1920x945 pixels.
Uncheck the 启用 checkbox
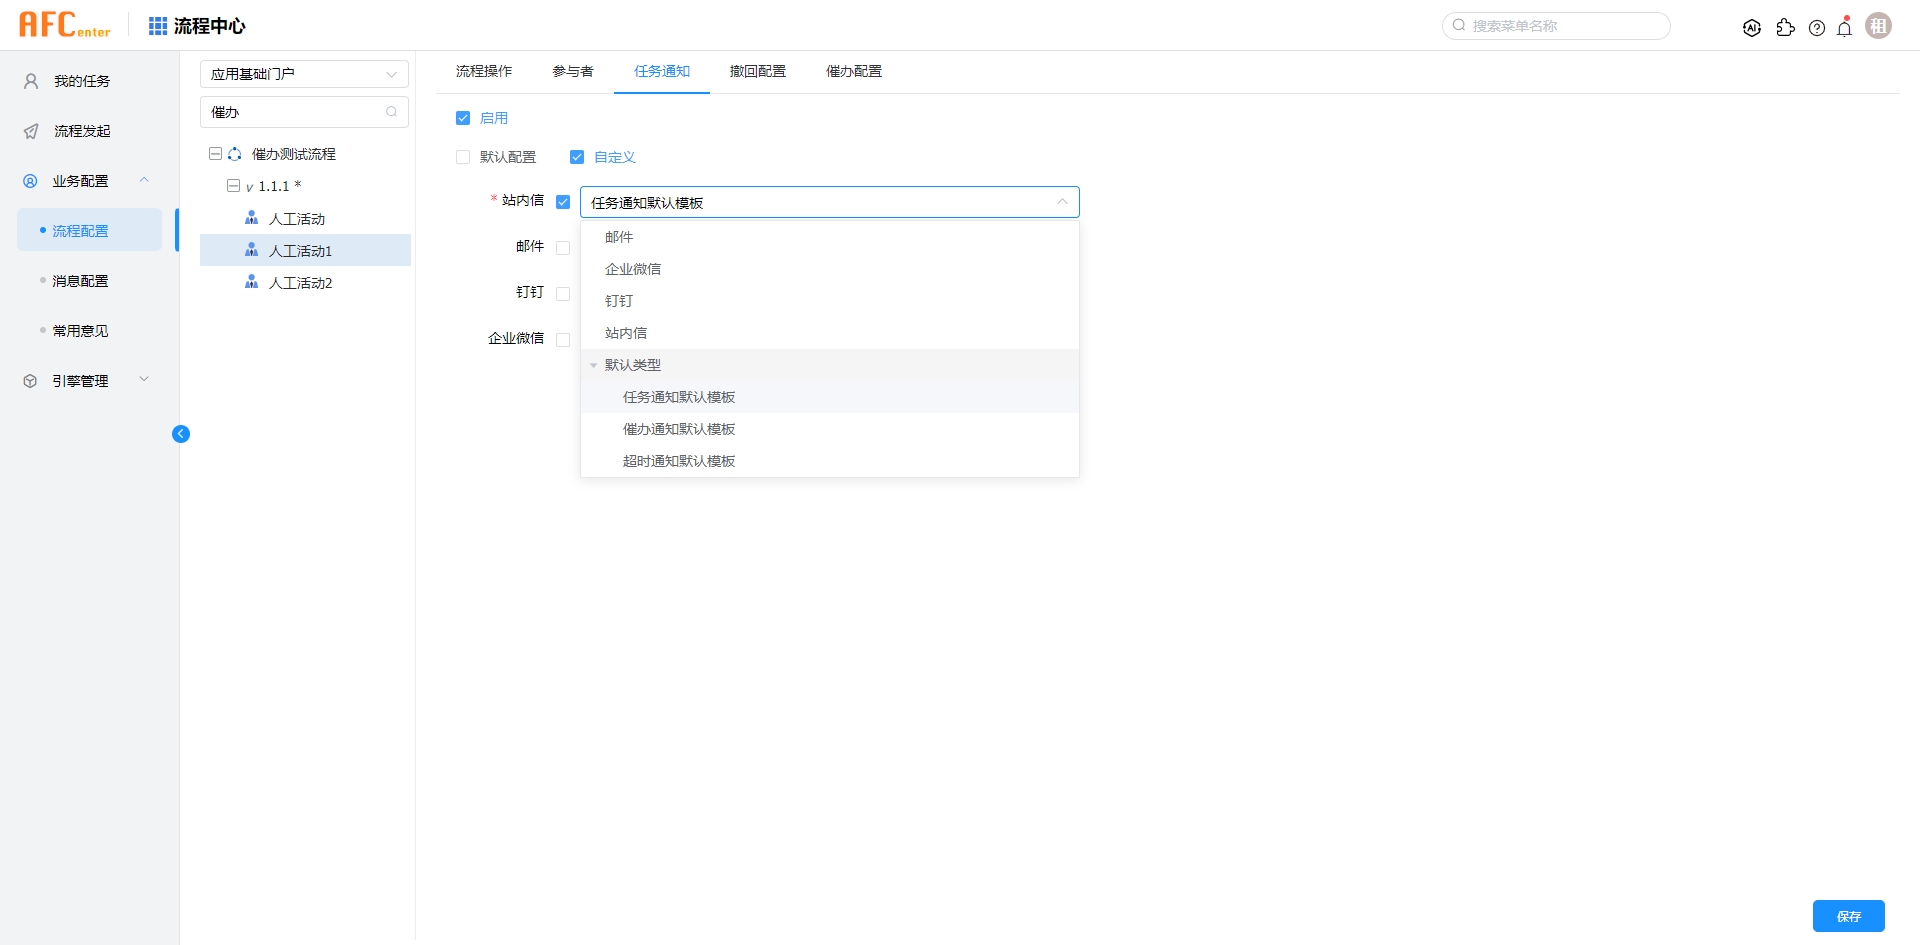pyautogui.click(x=463, y=118)
